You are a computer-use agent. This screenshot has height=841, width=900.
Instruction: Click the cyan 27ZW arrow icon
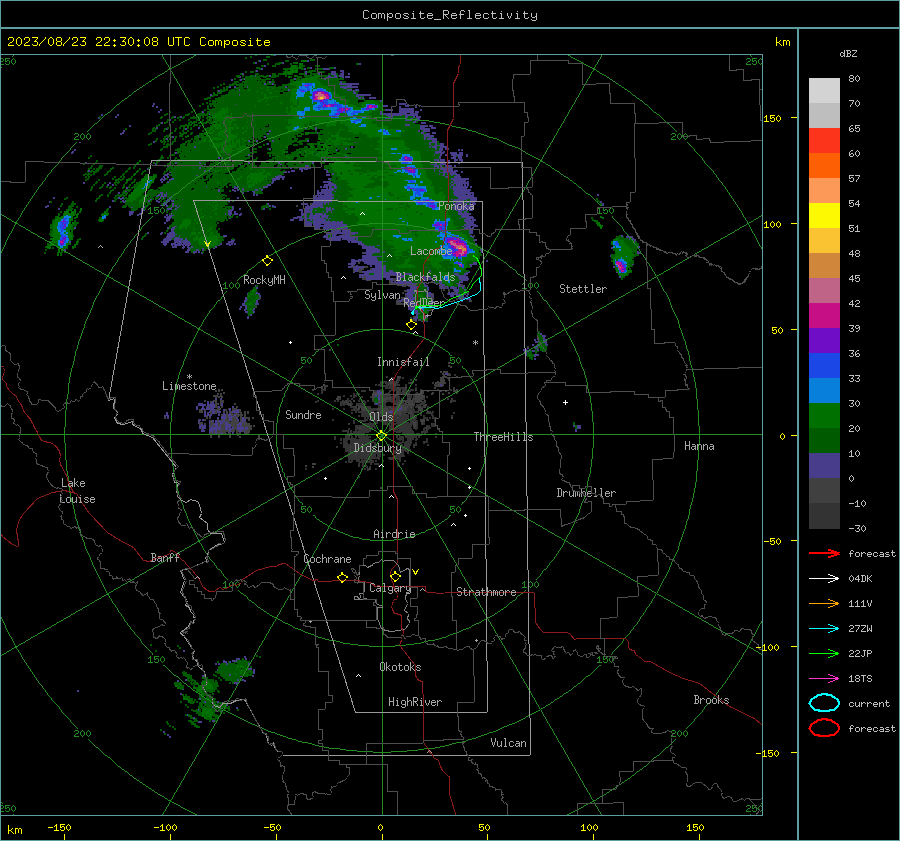[824, 629]
